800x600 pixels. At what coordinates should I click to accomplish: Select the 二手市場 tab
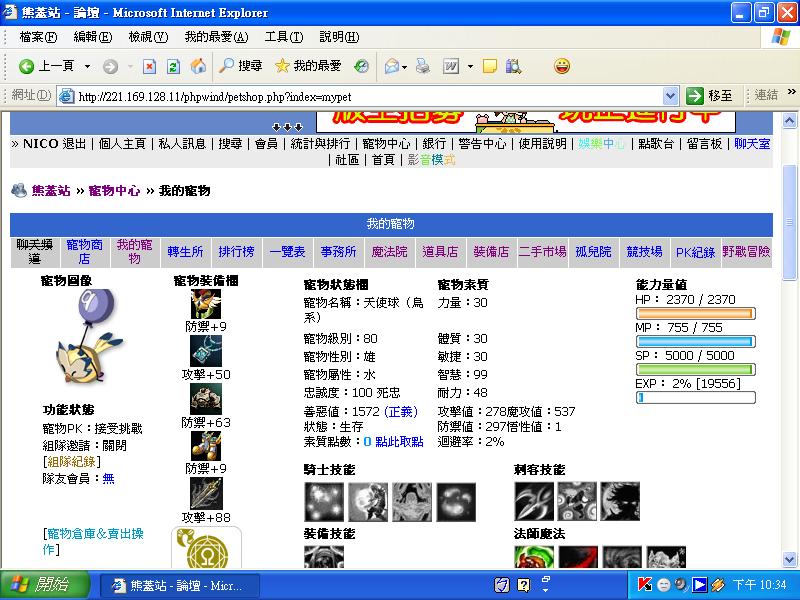[x=542, y=252]
